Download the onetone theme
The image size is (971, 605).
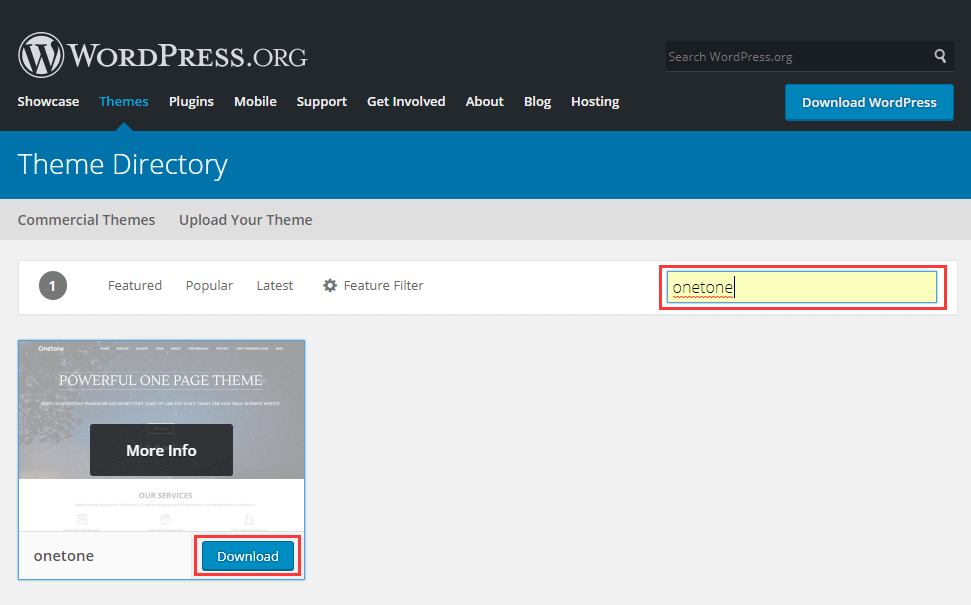coord(248,556)
